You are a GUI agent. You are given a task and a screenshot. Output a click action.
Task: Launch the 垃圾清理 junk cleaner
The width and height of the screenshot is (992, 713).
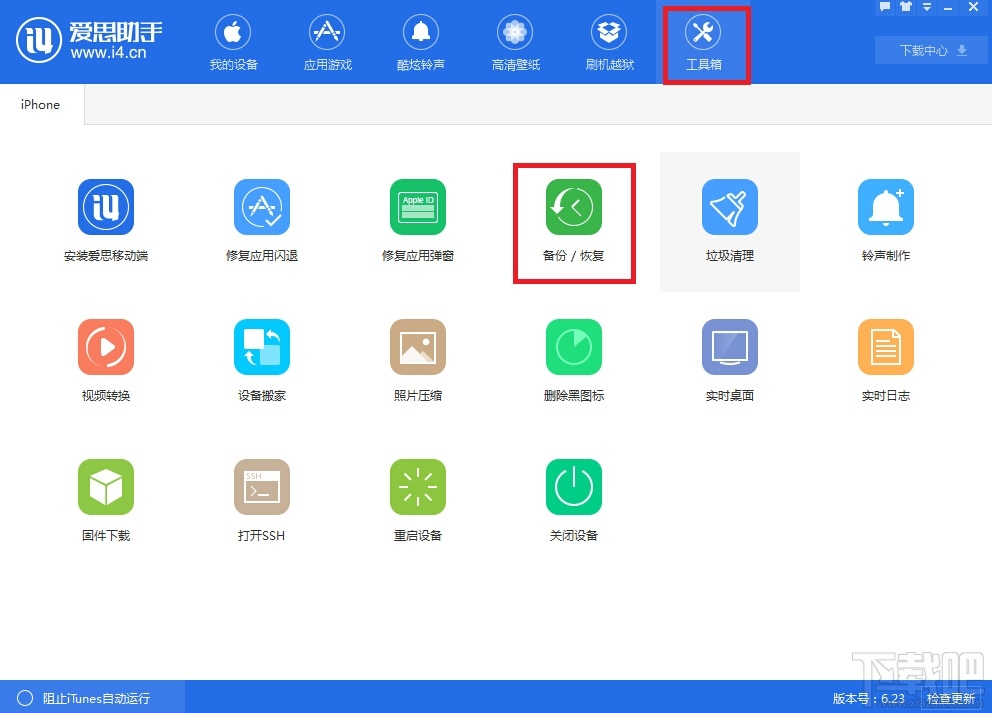pos(729,220)
